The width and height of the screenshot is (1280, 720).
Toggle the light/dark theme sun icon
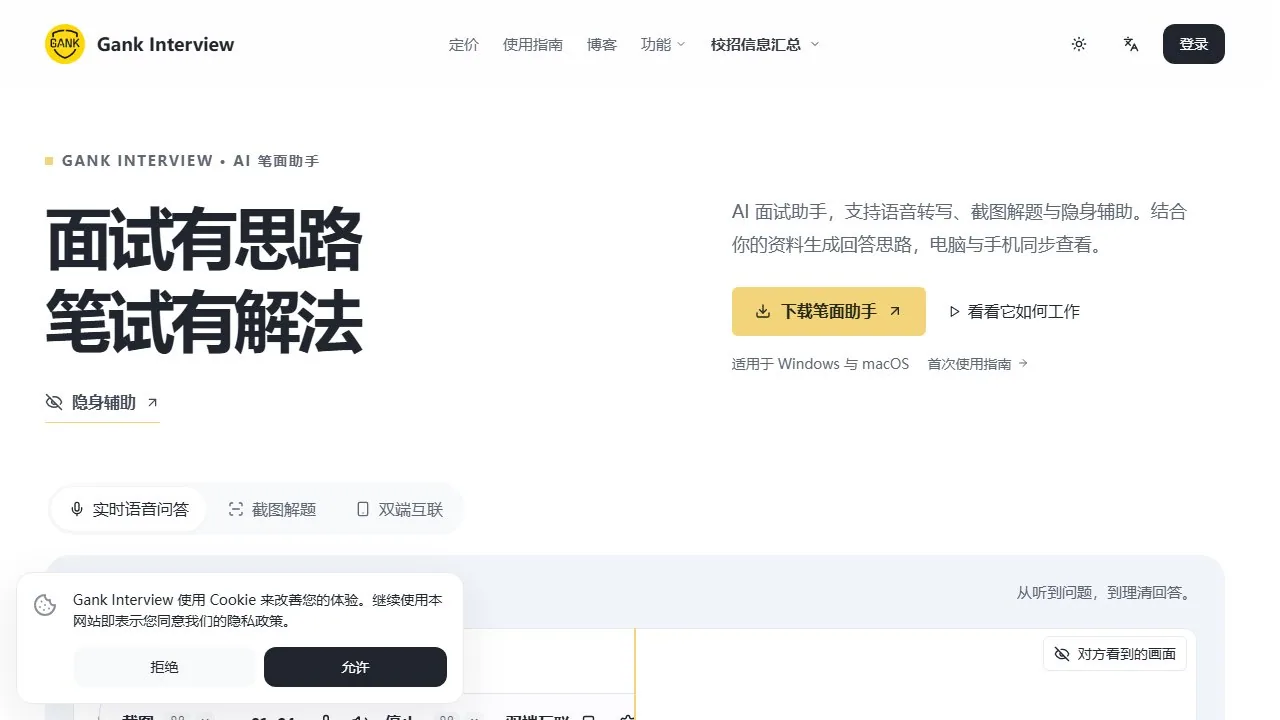(x=1079, y=44)
